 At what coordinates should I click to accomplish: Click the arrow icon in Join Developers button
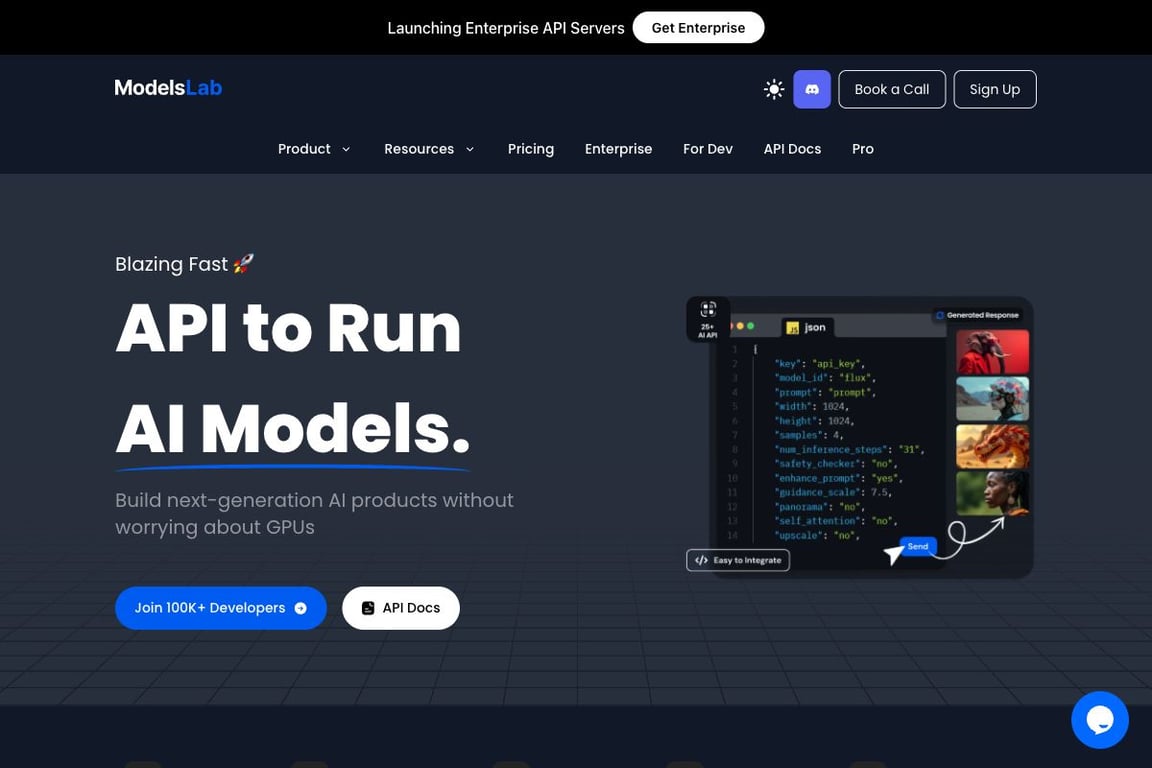click(300, 609)
